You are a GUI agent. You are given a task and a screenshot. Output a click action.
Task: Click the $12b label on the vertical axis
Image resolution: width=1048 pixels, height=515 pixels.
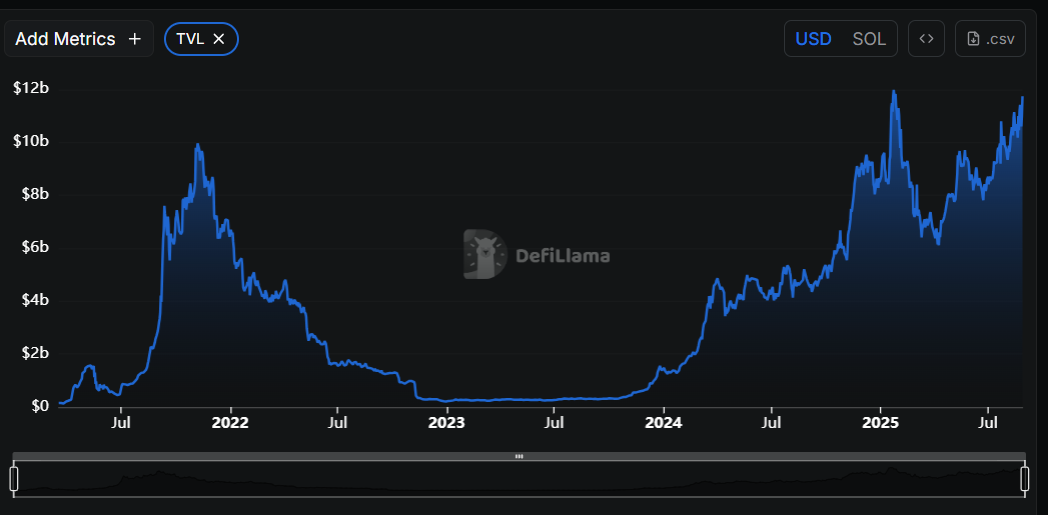tap(31, 88)
